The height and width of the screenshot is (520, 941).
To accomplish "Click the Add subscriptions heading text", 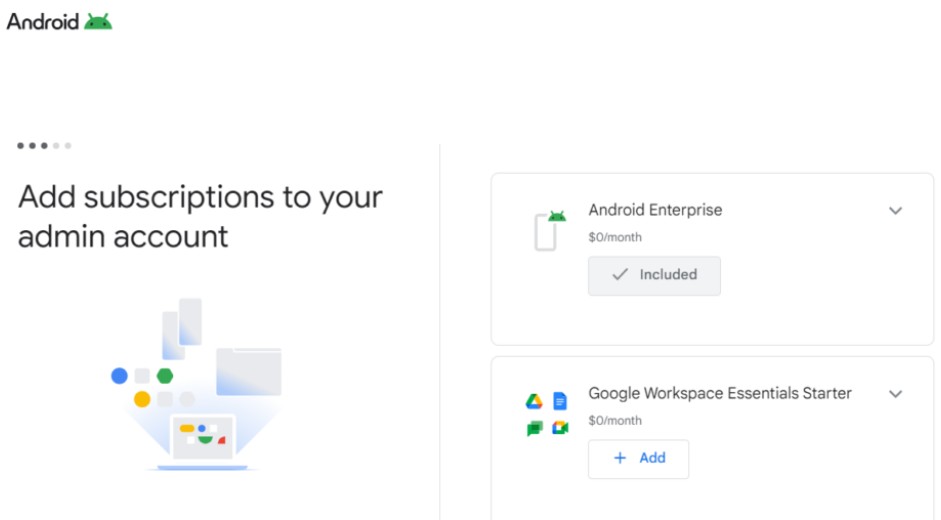I will (x=200, y=216).
